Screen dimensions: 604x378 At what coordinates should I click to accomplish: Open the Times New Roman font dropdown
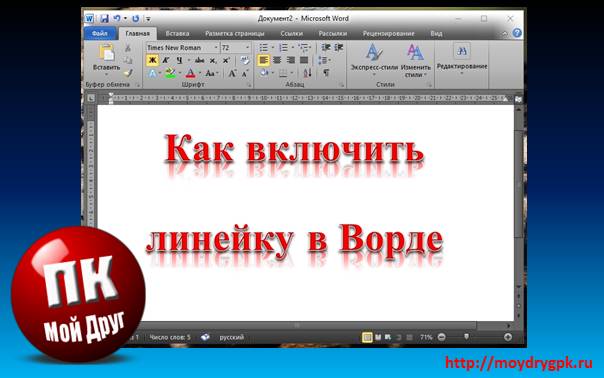(216, 47)
